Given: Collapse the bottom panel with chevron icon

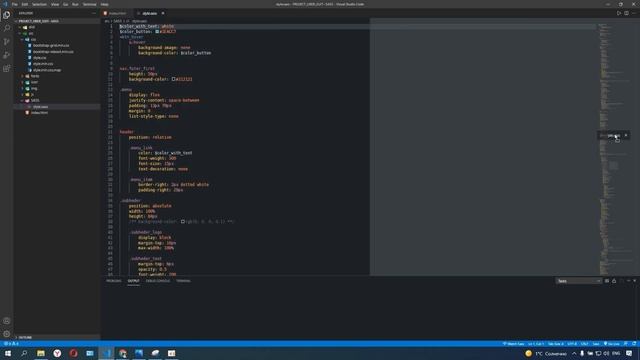Looking at the screenshot, I should point(629,281).
